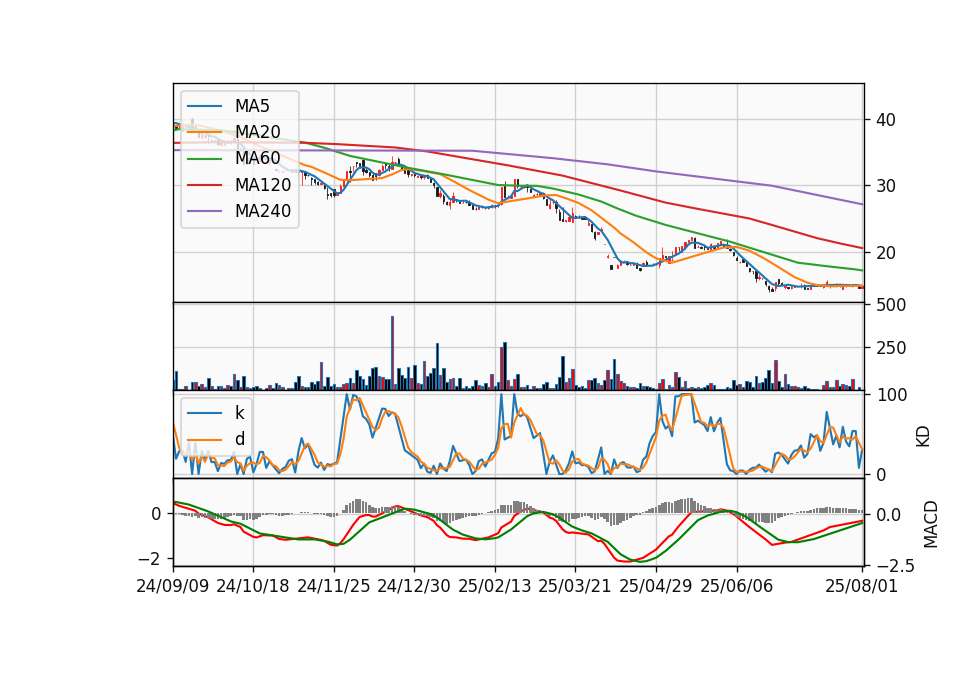Click the 25/04/29 date axis label
Viewport: 960px width, 690px height.
pyautogui.click(x=656, y=586)
